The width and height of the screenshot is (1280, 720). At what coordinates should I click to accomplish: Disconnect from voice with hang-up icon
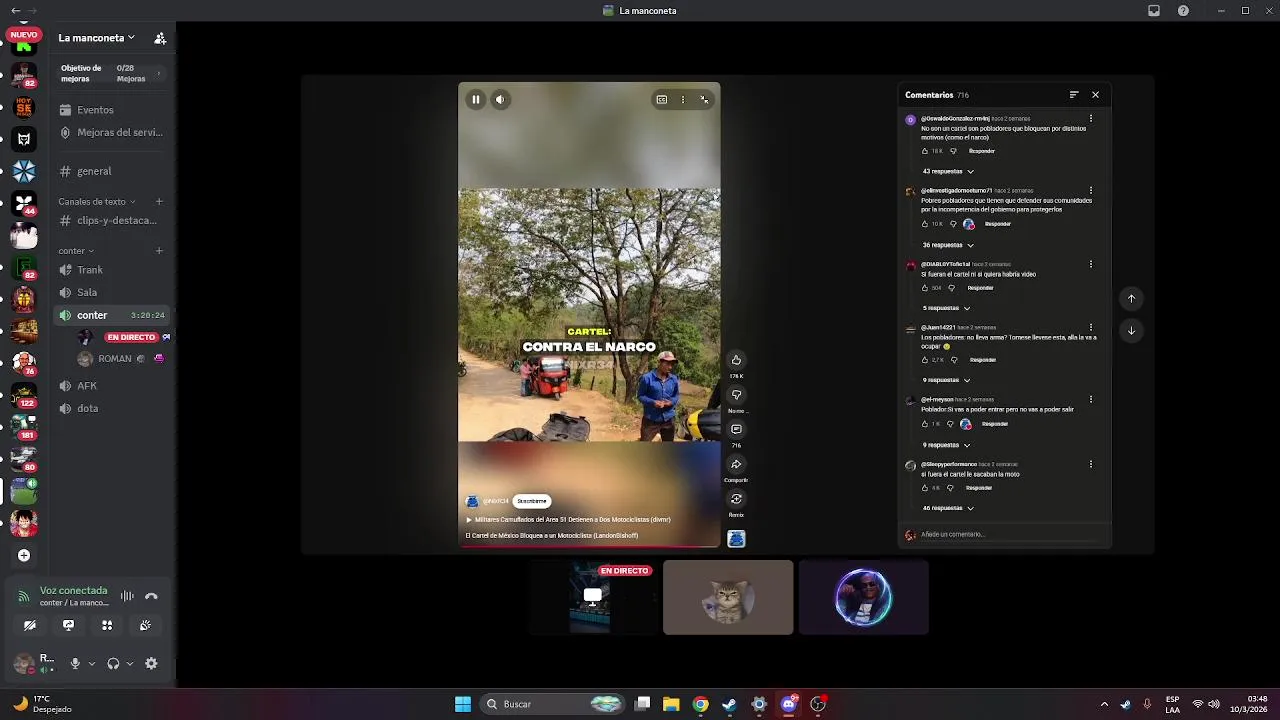[151, 596]
